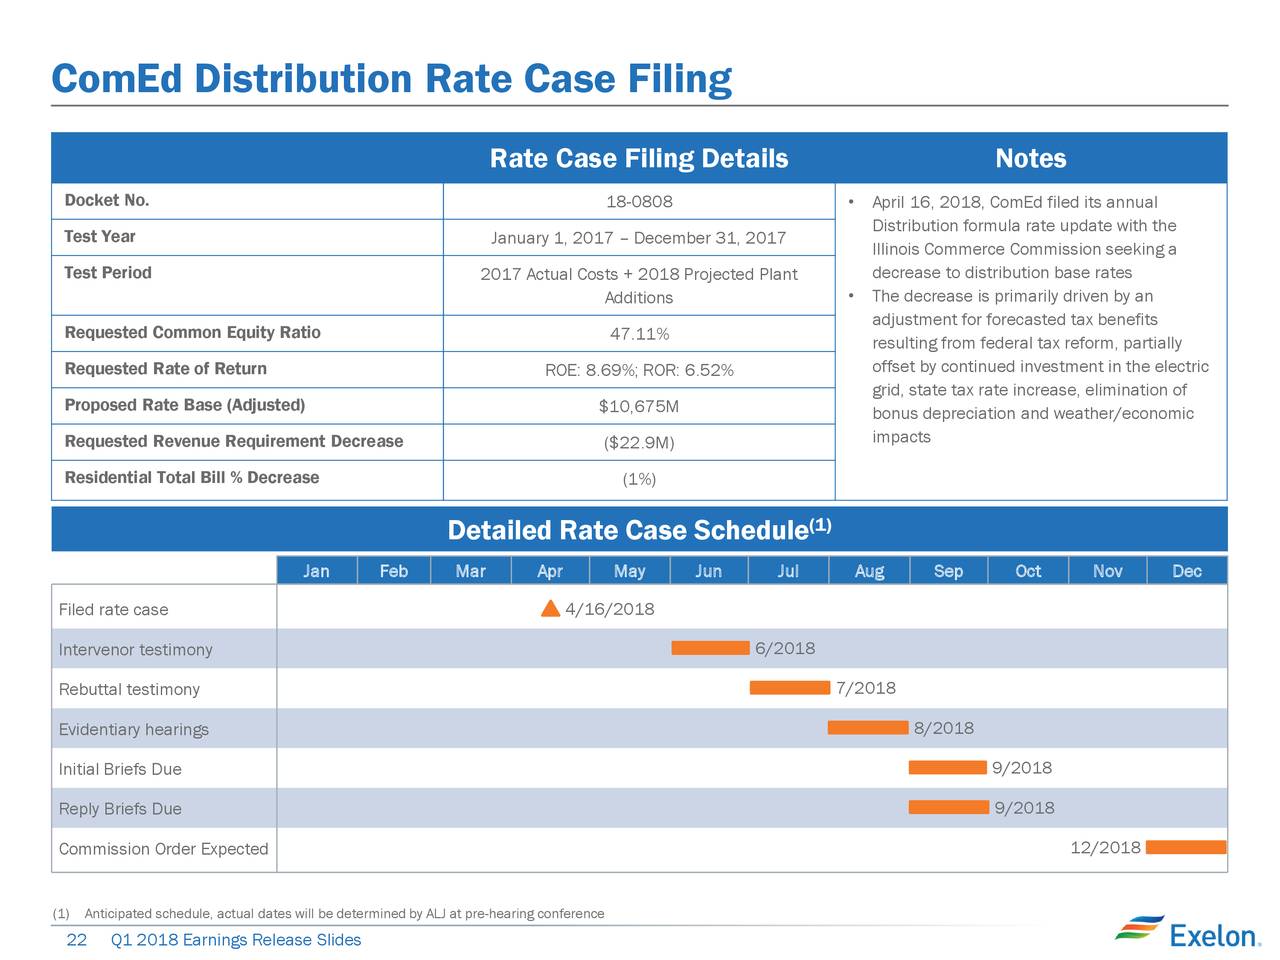The image size is (1280, 960).
Task: Click the 47.11% value
Action: tap(639, 334)
